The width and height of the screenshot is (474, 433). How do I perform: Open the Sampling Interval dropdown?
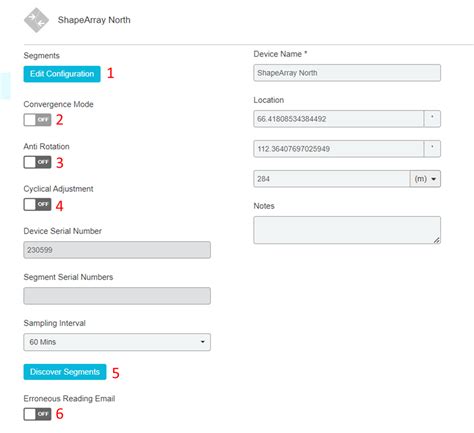(x=117, y=342)
